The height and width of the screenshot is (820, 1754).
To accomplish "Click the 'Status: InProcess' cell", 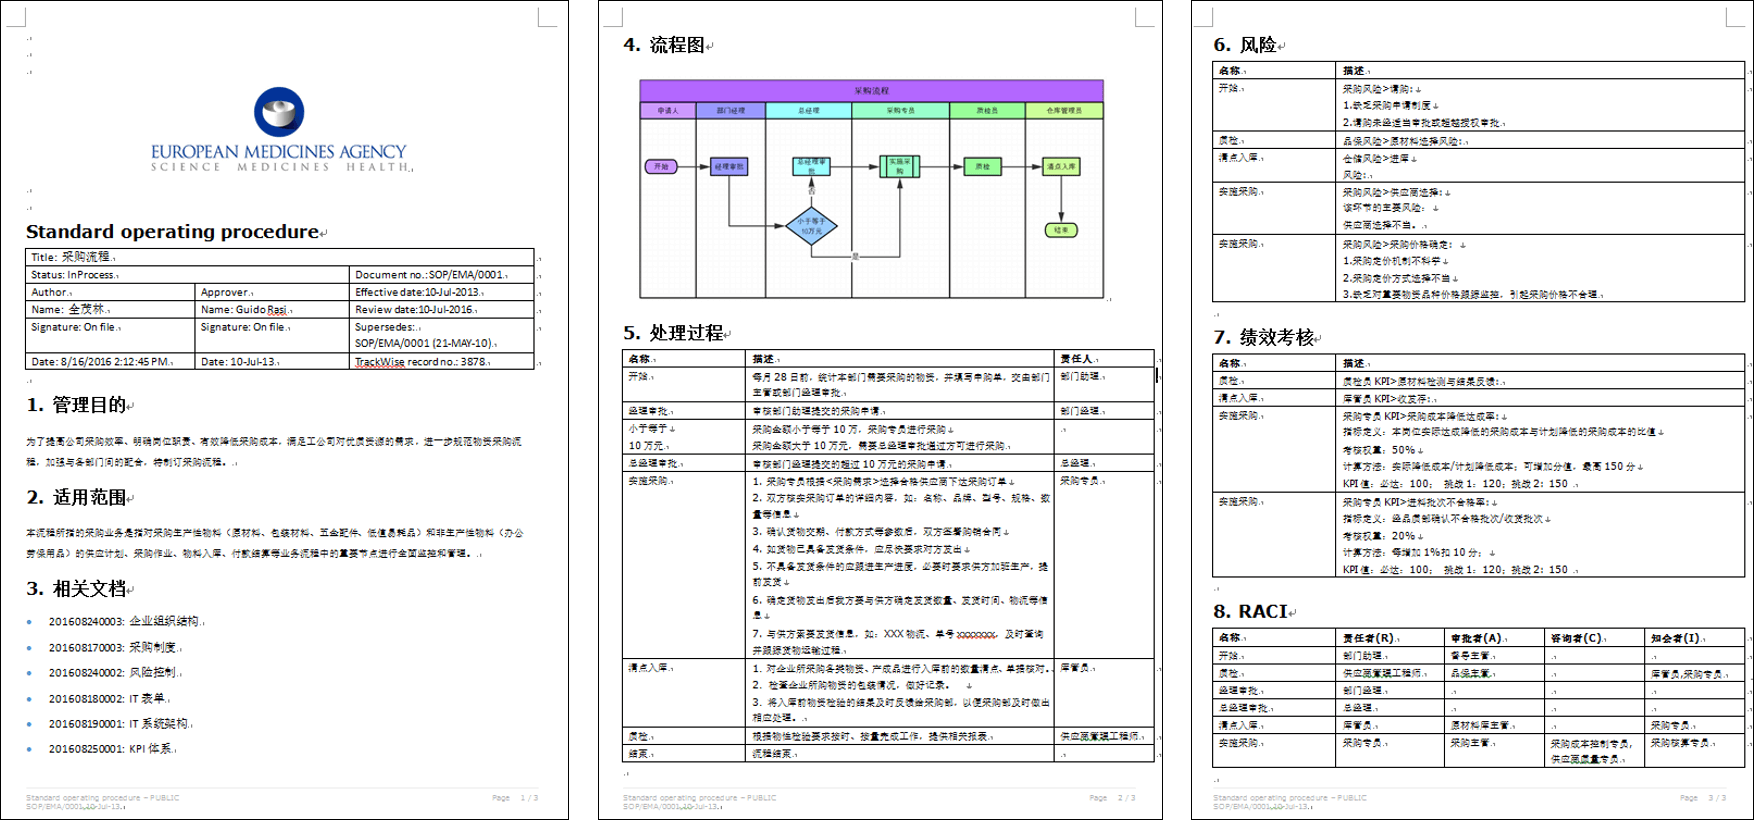I will point(187,274).
